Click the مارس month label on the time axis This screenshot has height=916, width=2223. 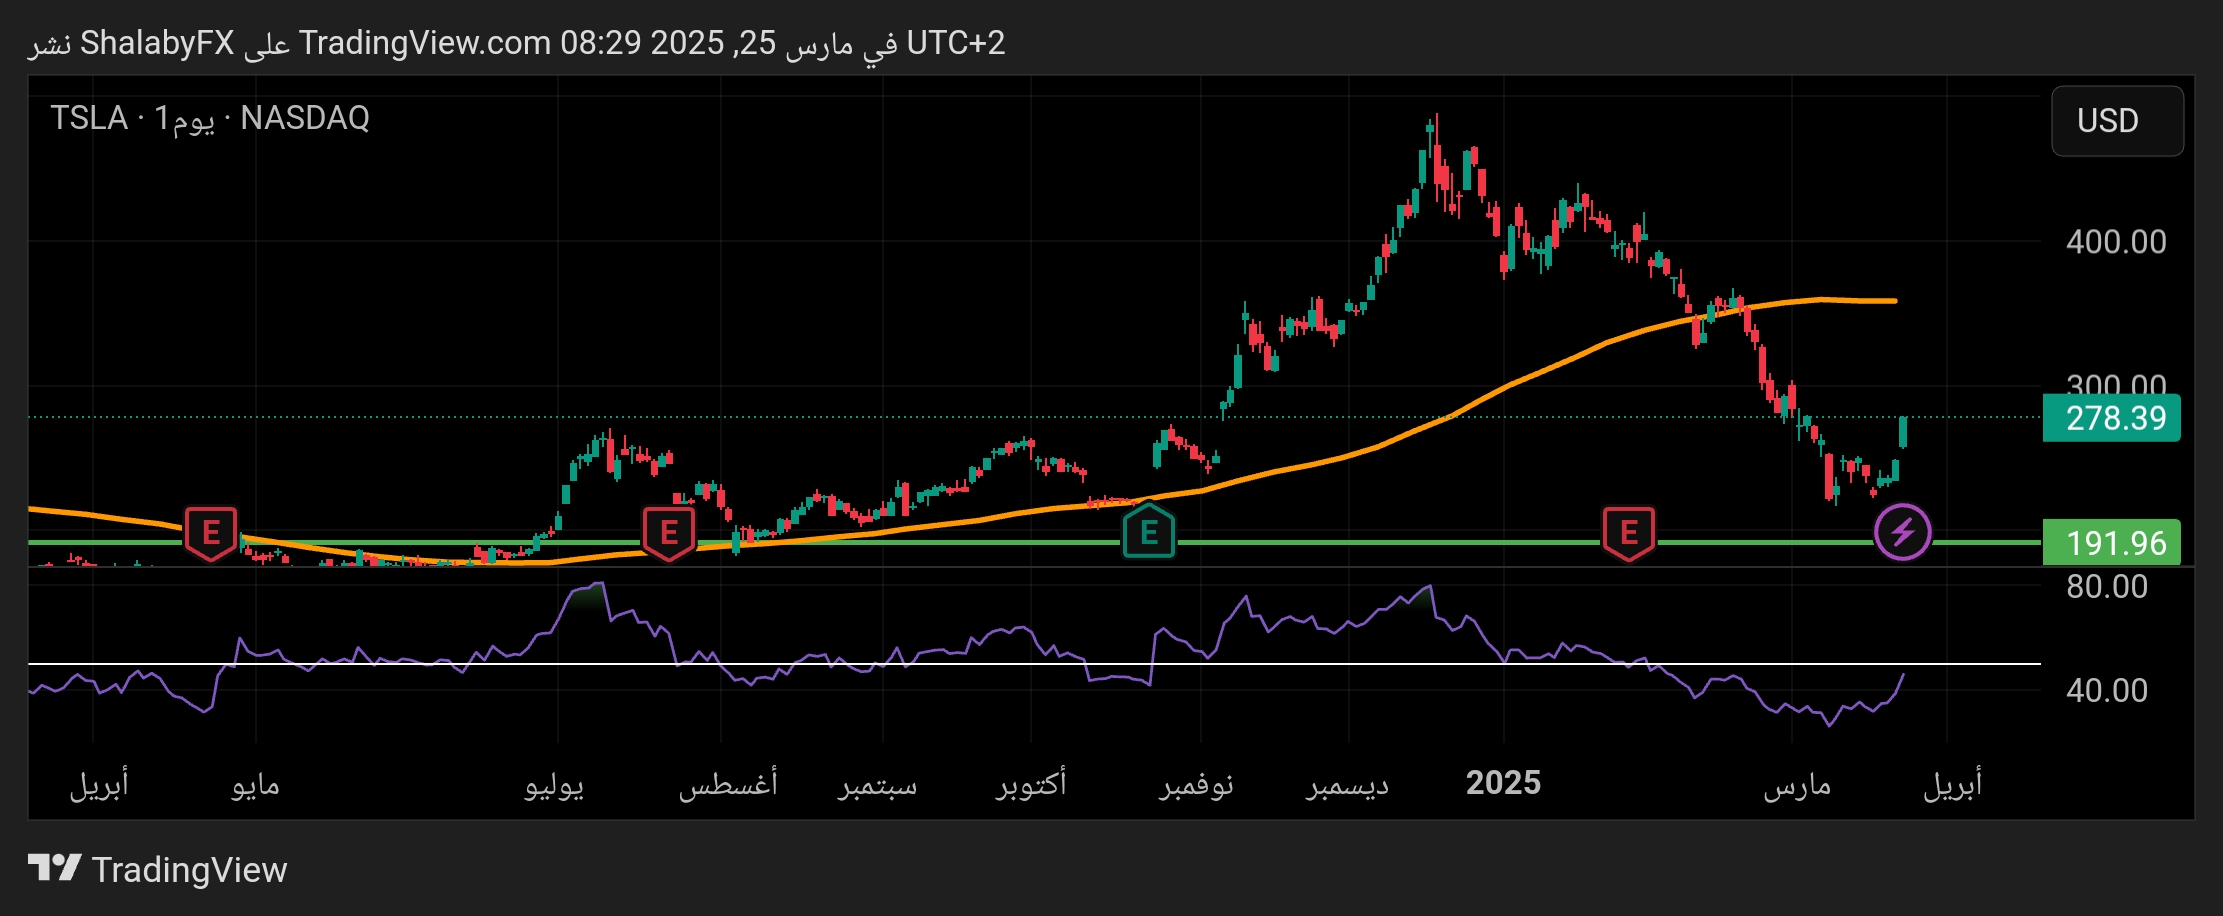[1797, 785]
